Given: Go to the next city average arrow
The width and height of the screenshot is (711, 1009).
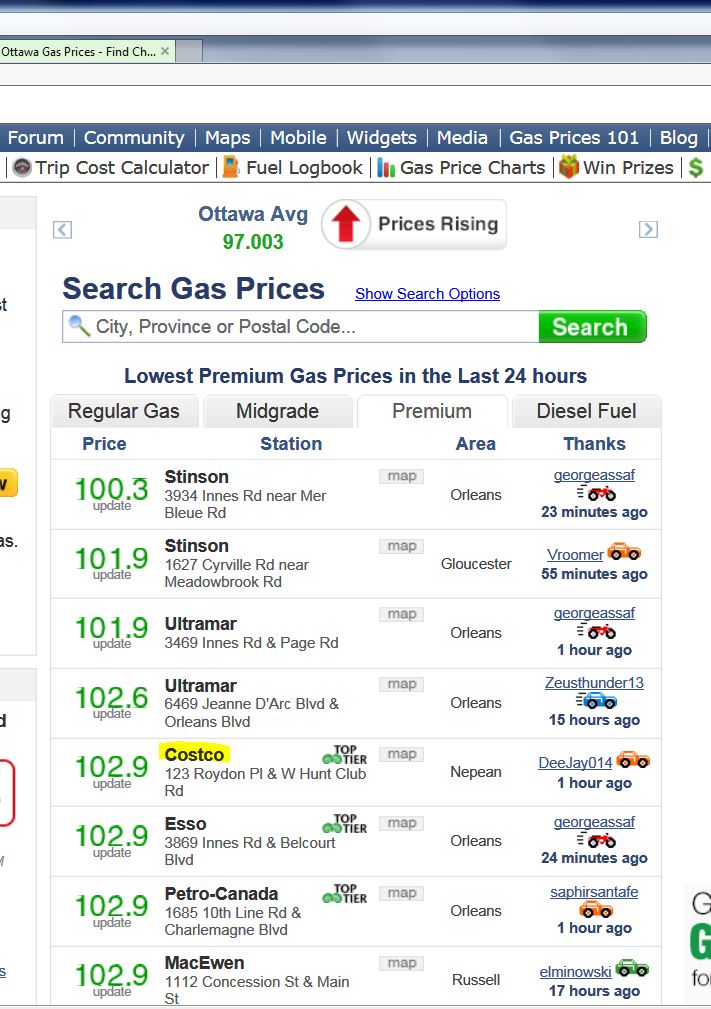Looking at the screenshot, I should click(x=648, y=230).
